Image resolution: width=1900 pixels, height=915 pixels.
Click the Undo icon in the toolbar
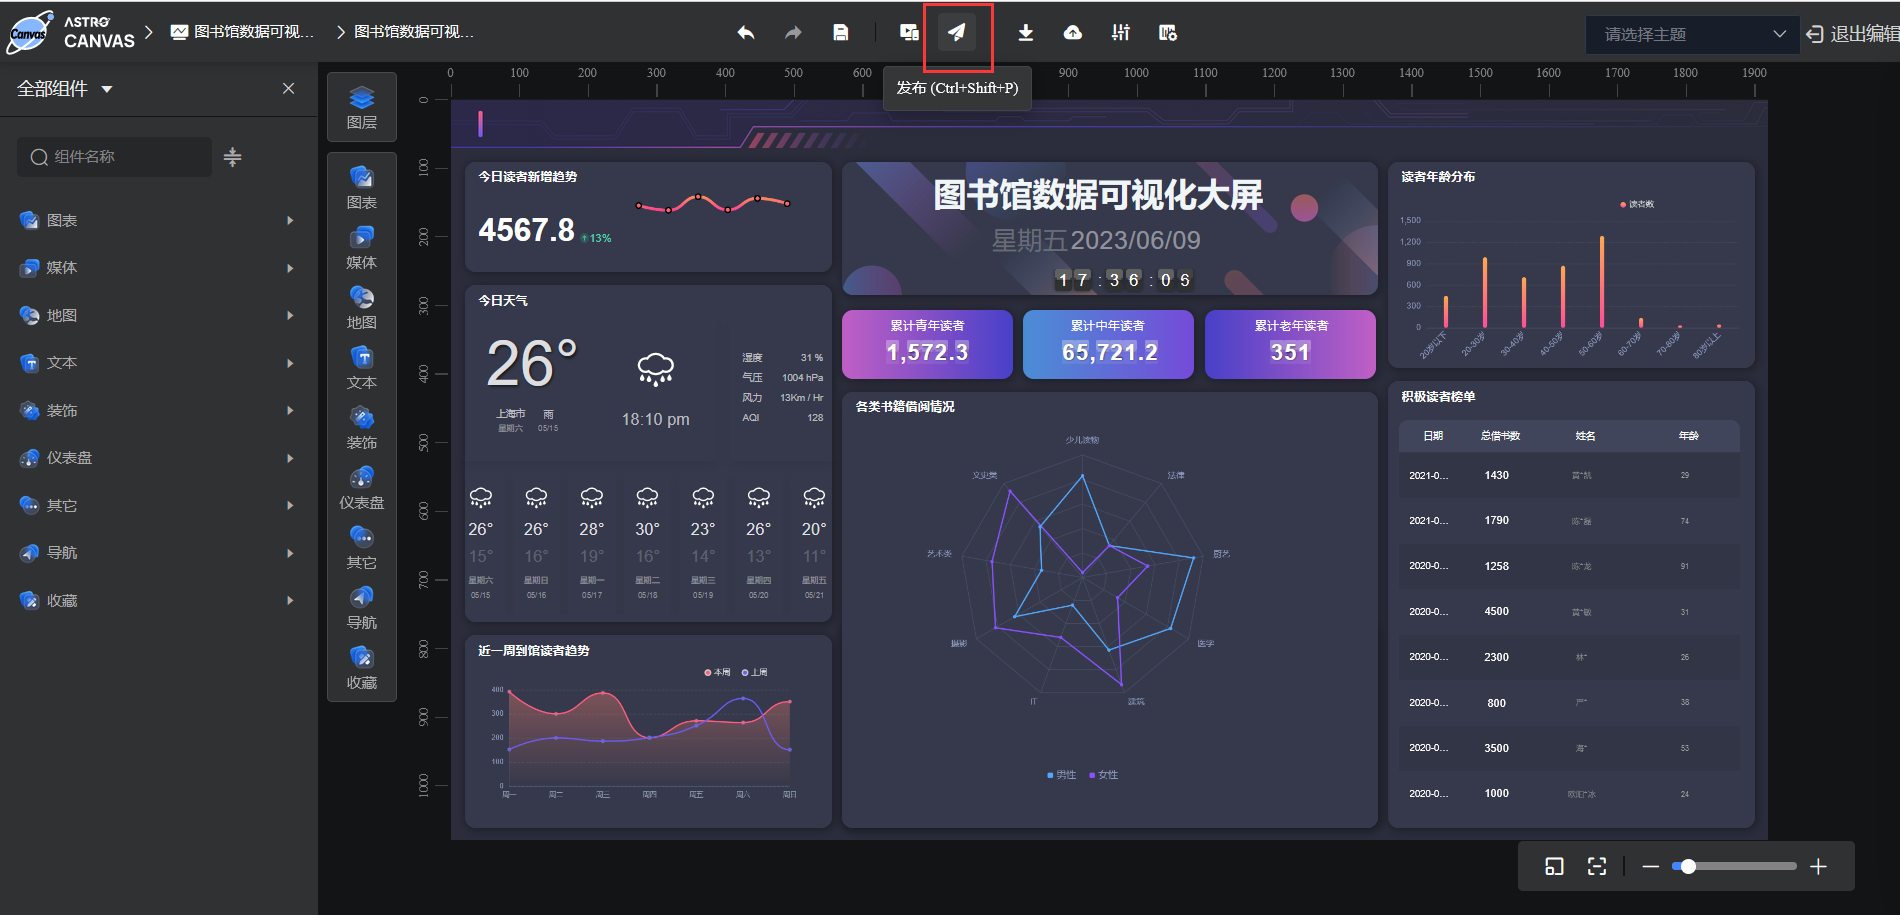(746, 32)
